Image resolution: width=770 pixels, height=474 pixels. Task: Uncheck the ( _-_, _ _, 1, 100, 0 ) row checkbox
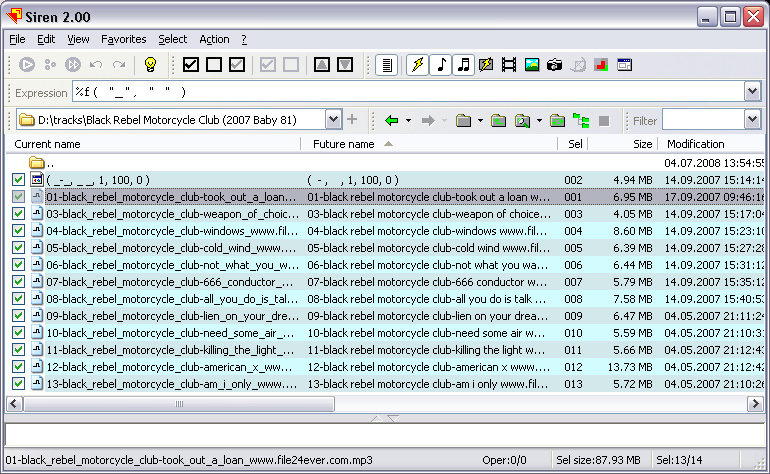click(x=18, y=180)
